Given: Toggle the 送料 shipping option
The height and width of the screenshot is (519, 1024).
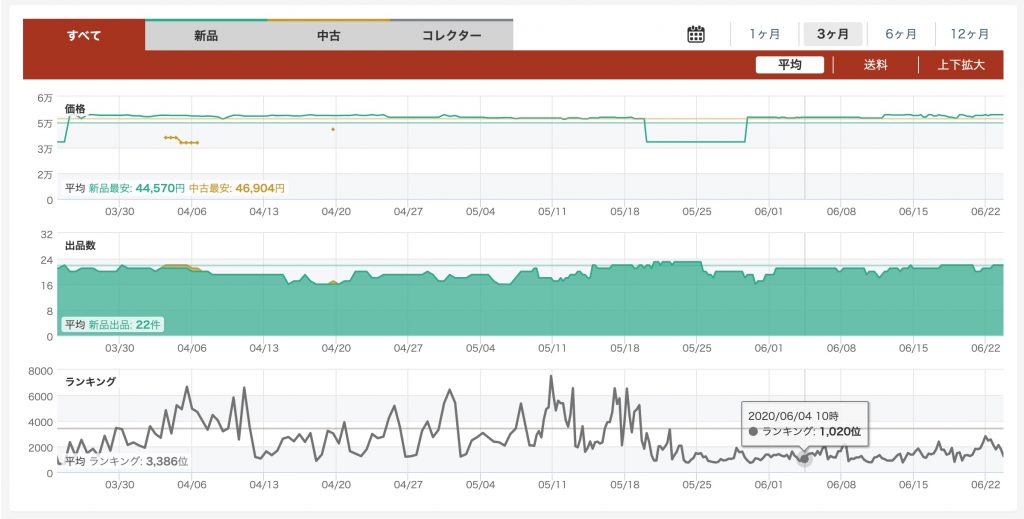Looking at the screenshot, I should coord(876,65).
